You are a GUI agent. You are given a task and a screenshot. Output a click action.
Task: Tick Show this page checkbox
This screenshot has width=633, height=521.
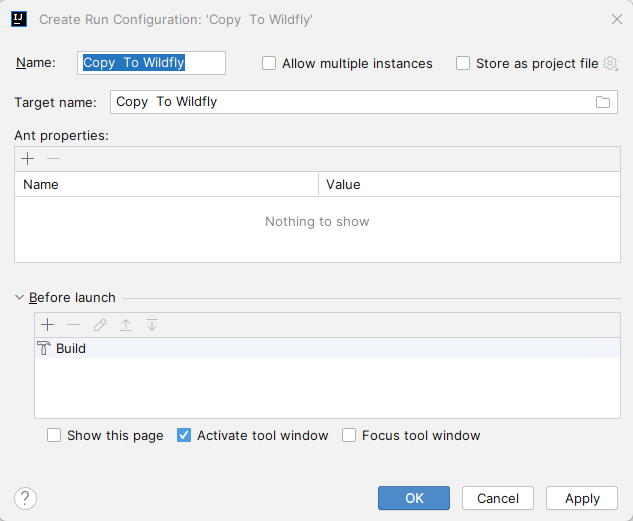[54, 435]
